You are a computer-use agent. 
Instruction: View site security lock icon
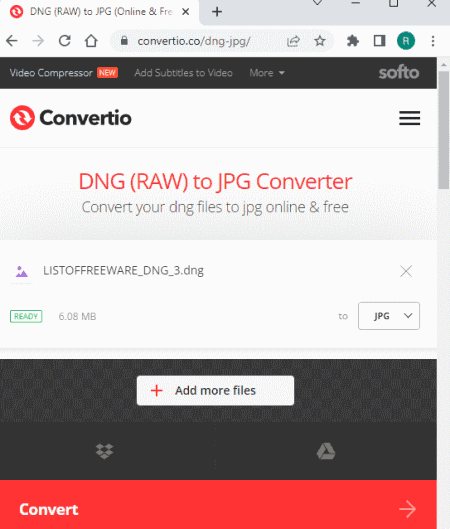[x=124, y=41]
